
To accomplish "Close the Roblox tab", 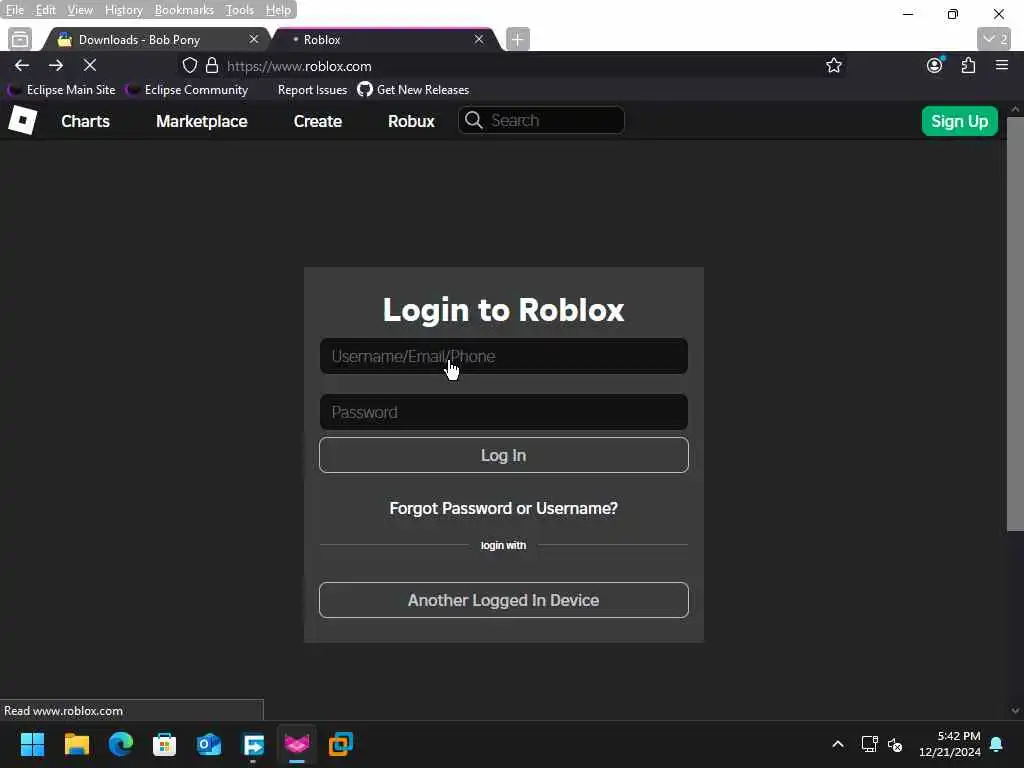I will click(x=479, y=39).
